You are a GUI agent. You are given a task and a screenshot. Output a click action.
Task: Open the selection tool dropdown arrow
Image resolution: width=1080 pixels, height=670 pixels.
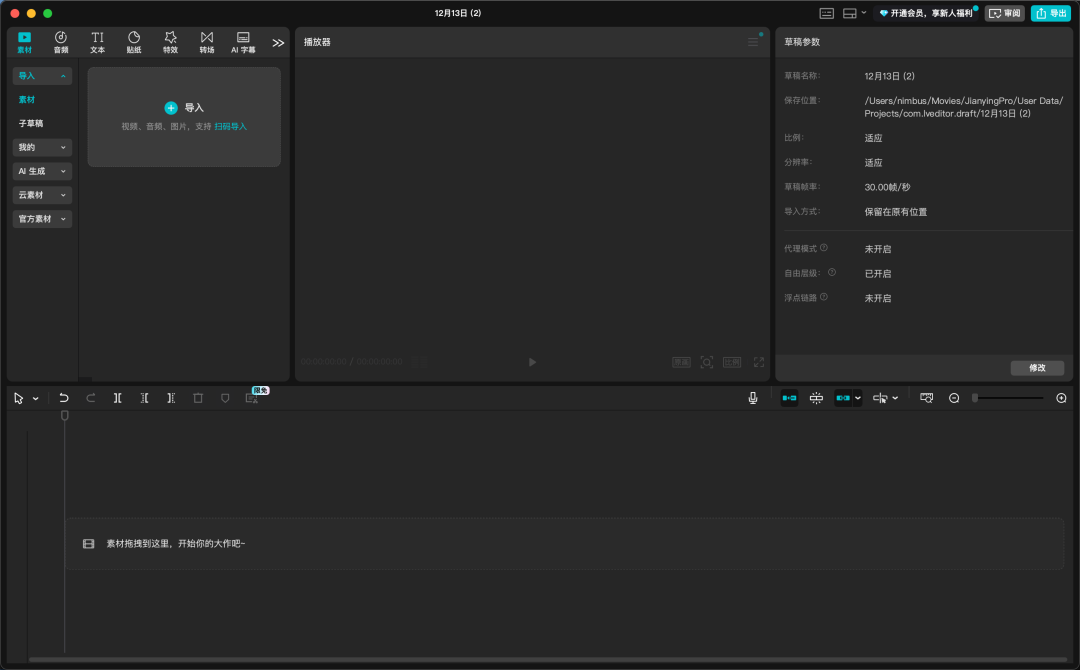pos(36,398)
